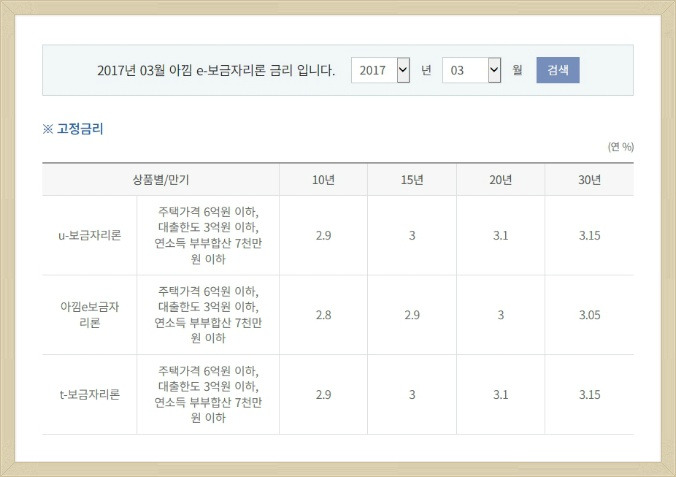Click the 검색 search button

tap(558, 70)
